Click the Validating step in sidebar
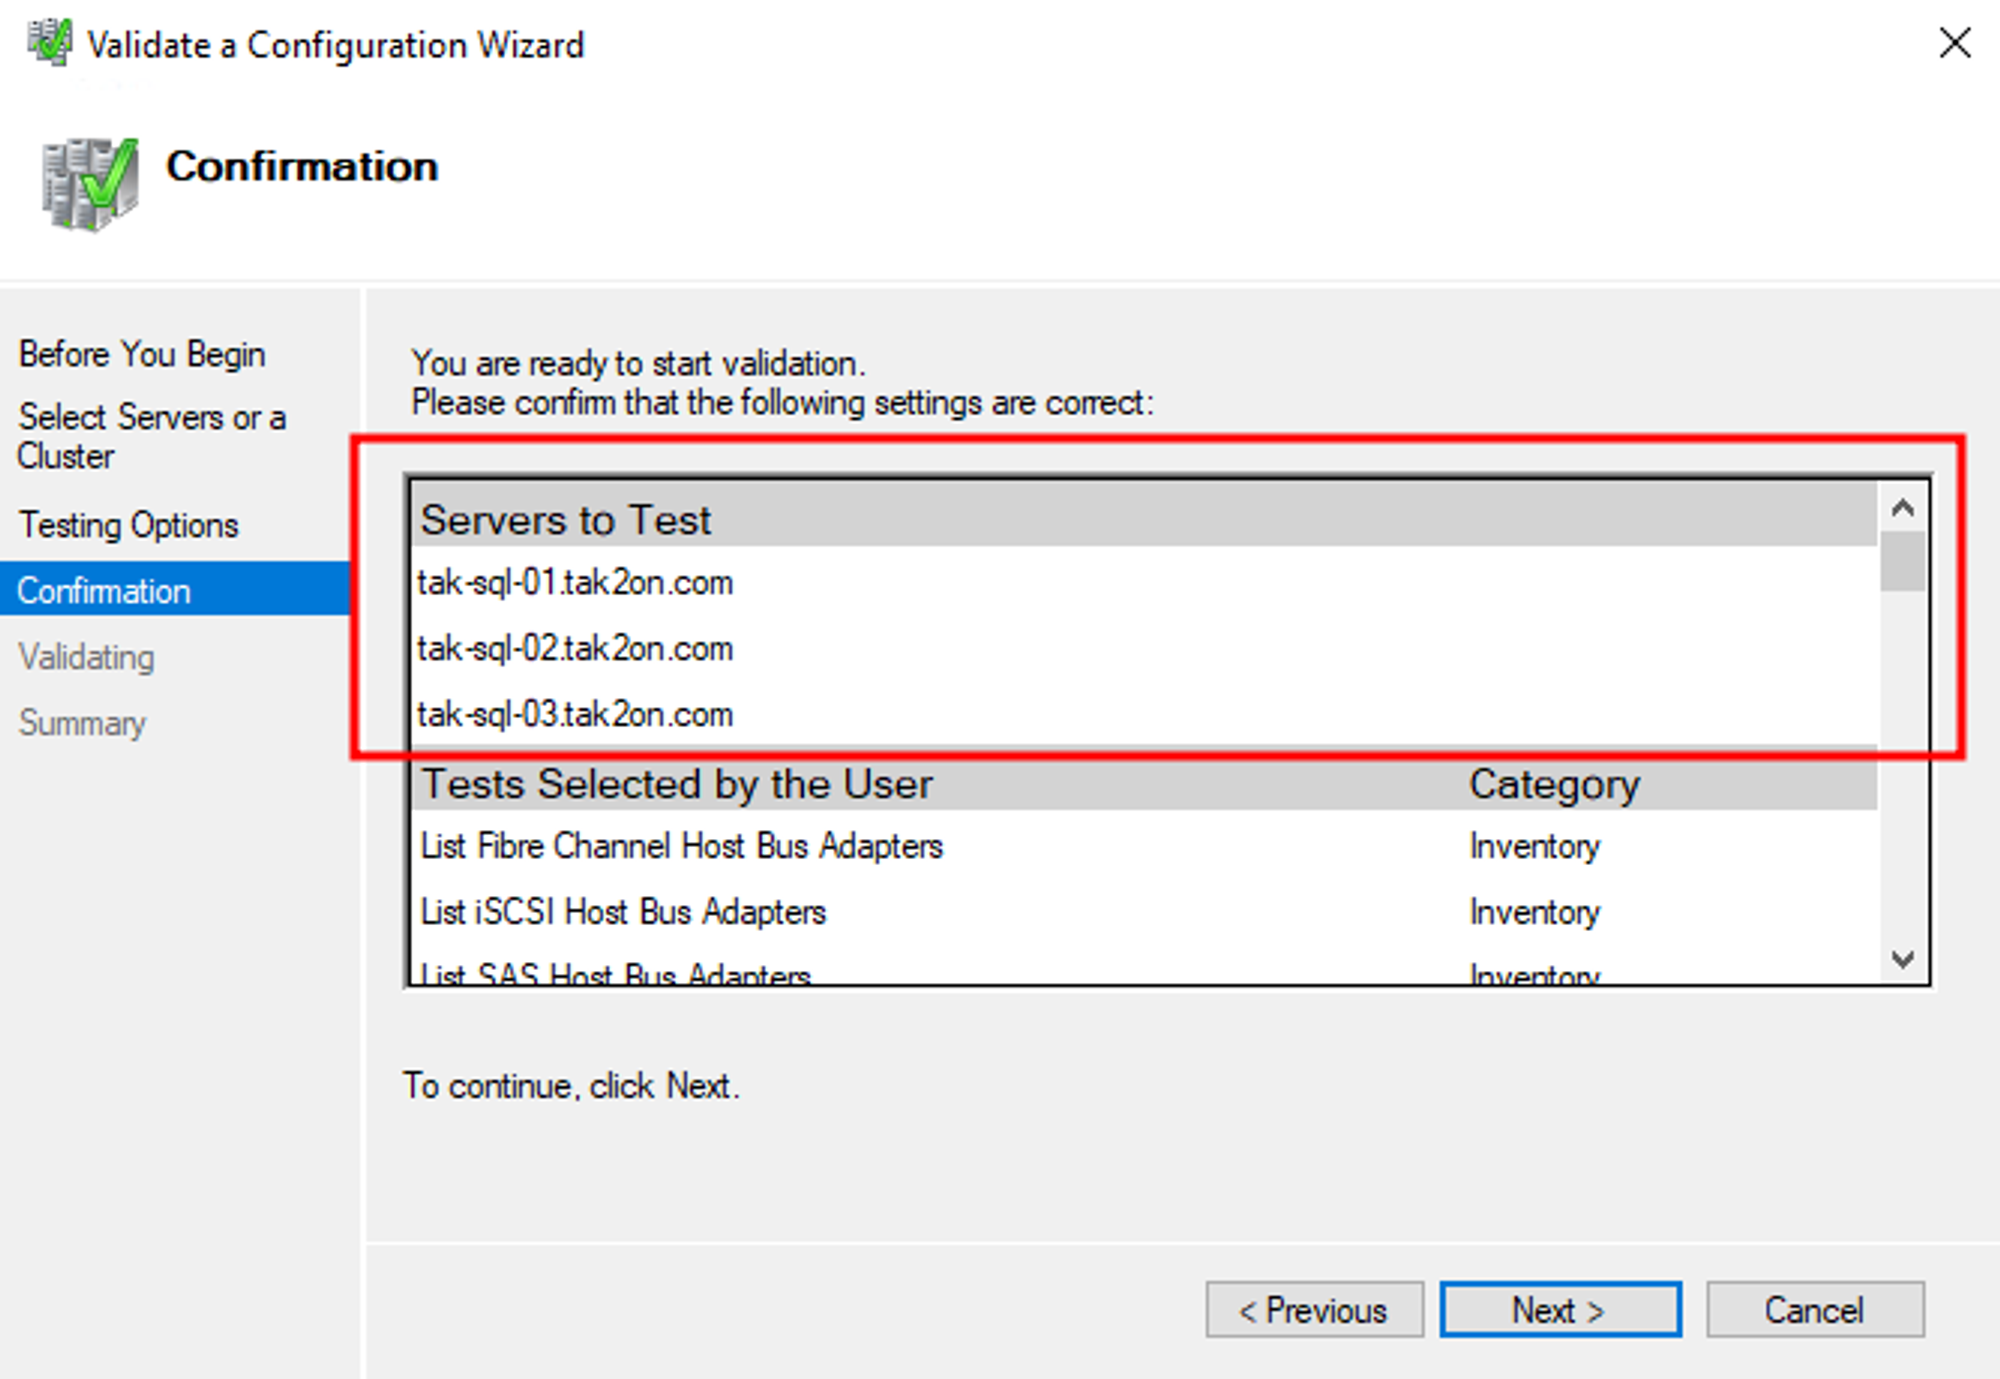 [86, 657]
